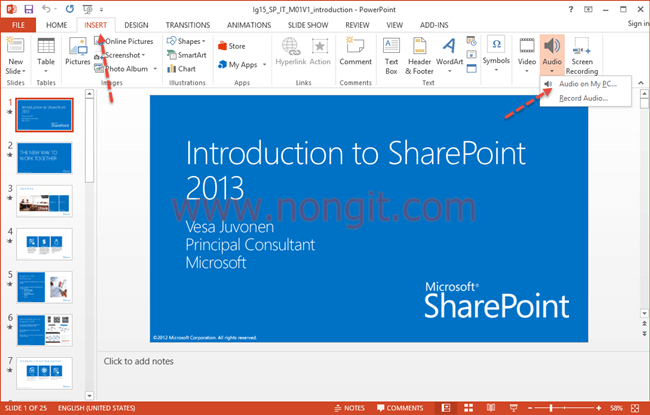
Task: Switch to Slide Sorter view icon
Action: pos(468,408)
